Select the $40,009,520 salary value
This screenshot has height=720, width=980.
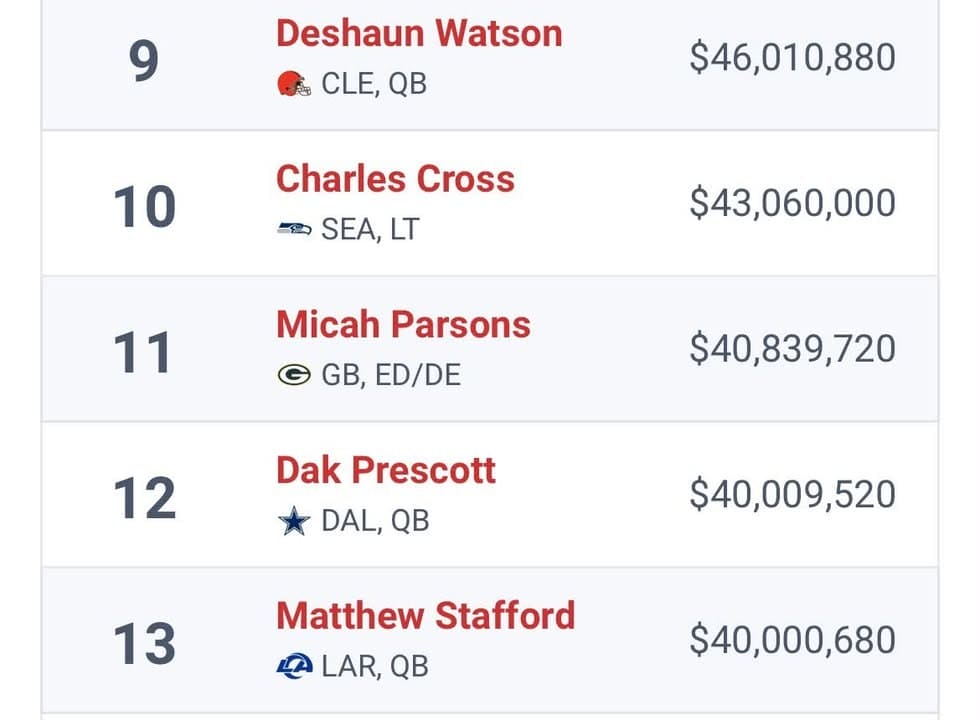tap(792, 494)
